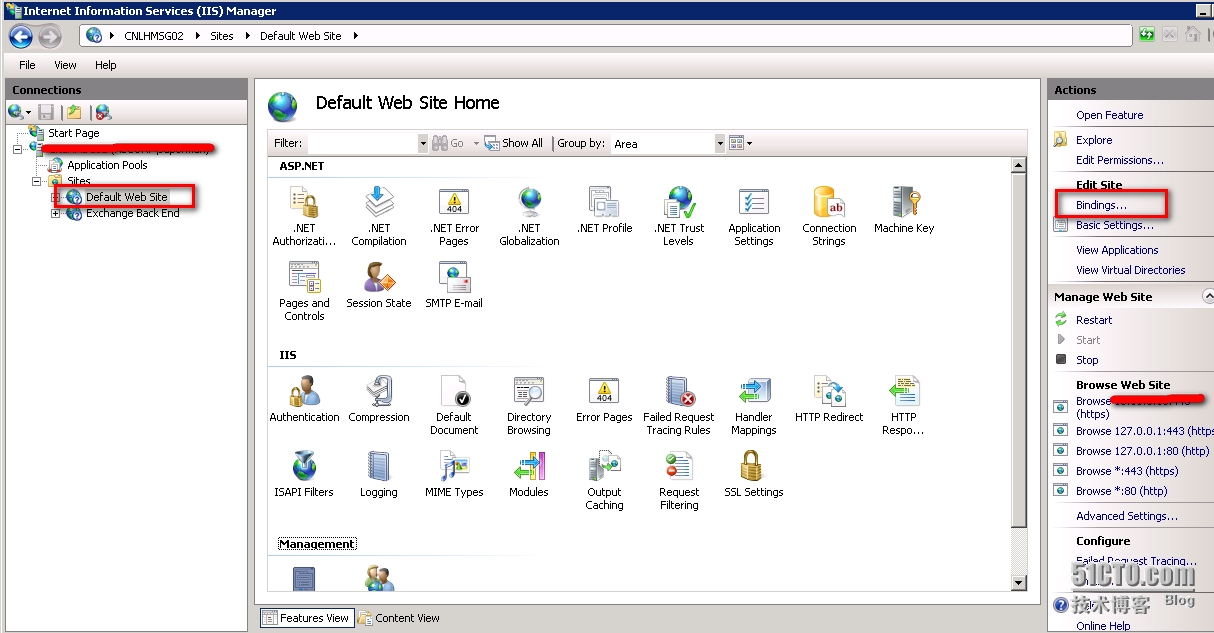Open .NET Profile feature
Viewport: 1214px width, 633px height.
pyautogui.click(x=604, y=210)
